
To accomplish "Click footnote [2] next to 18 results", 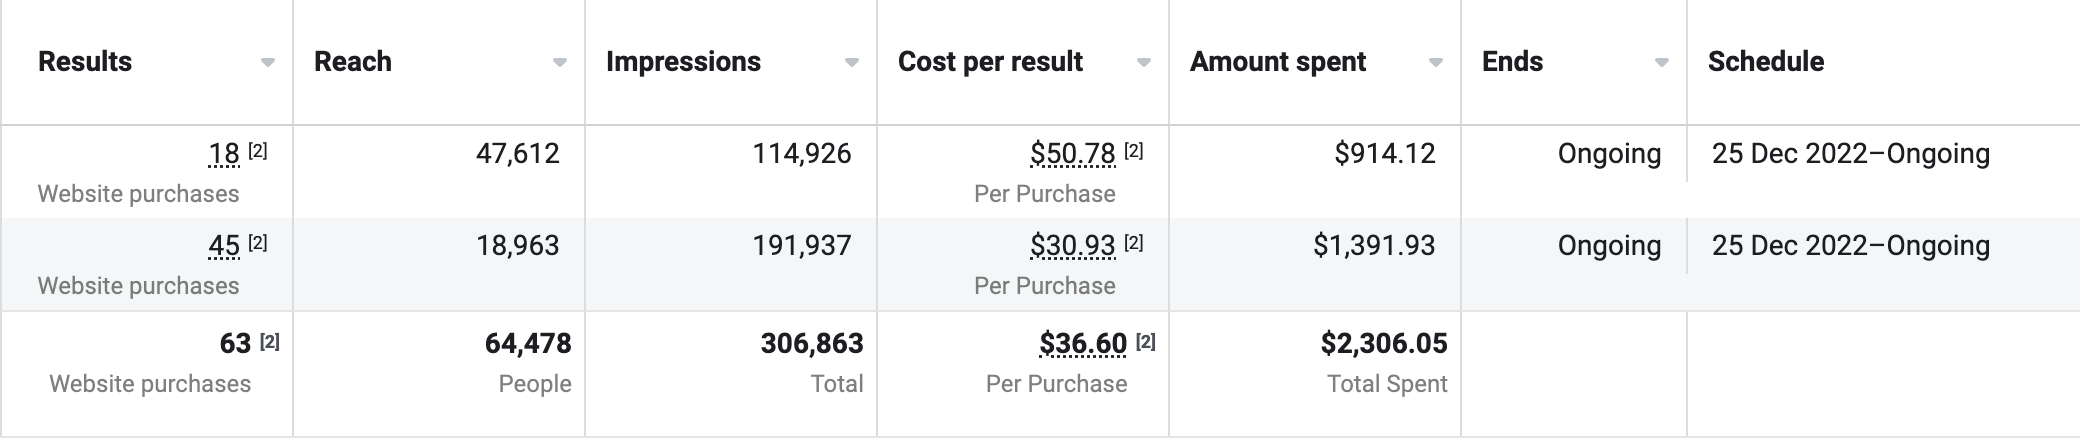I will point(257,151).
